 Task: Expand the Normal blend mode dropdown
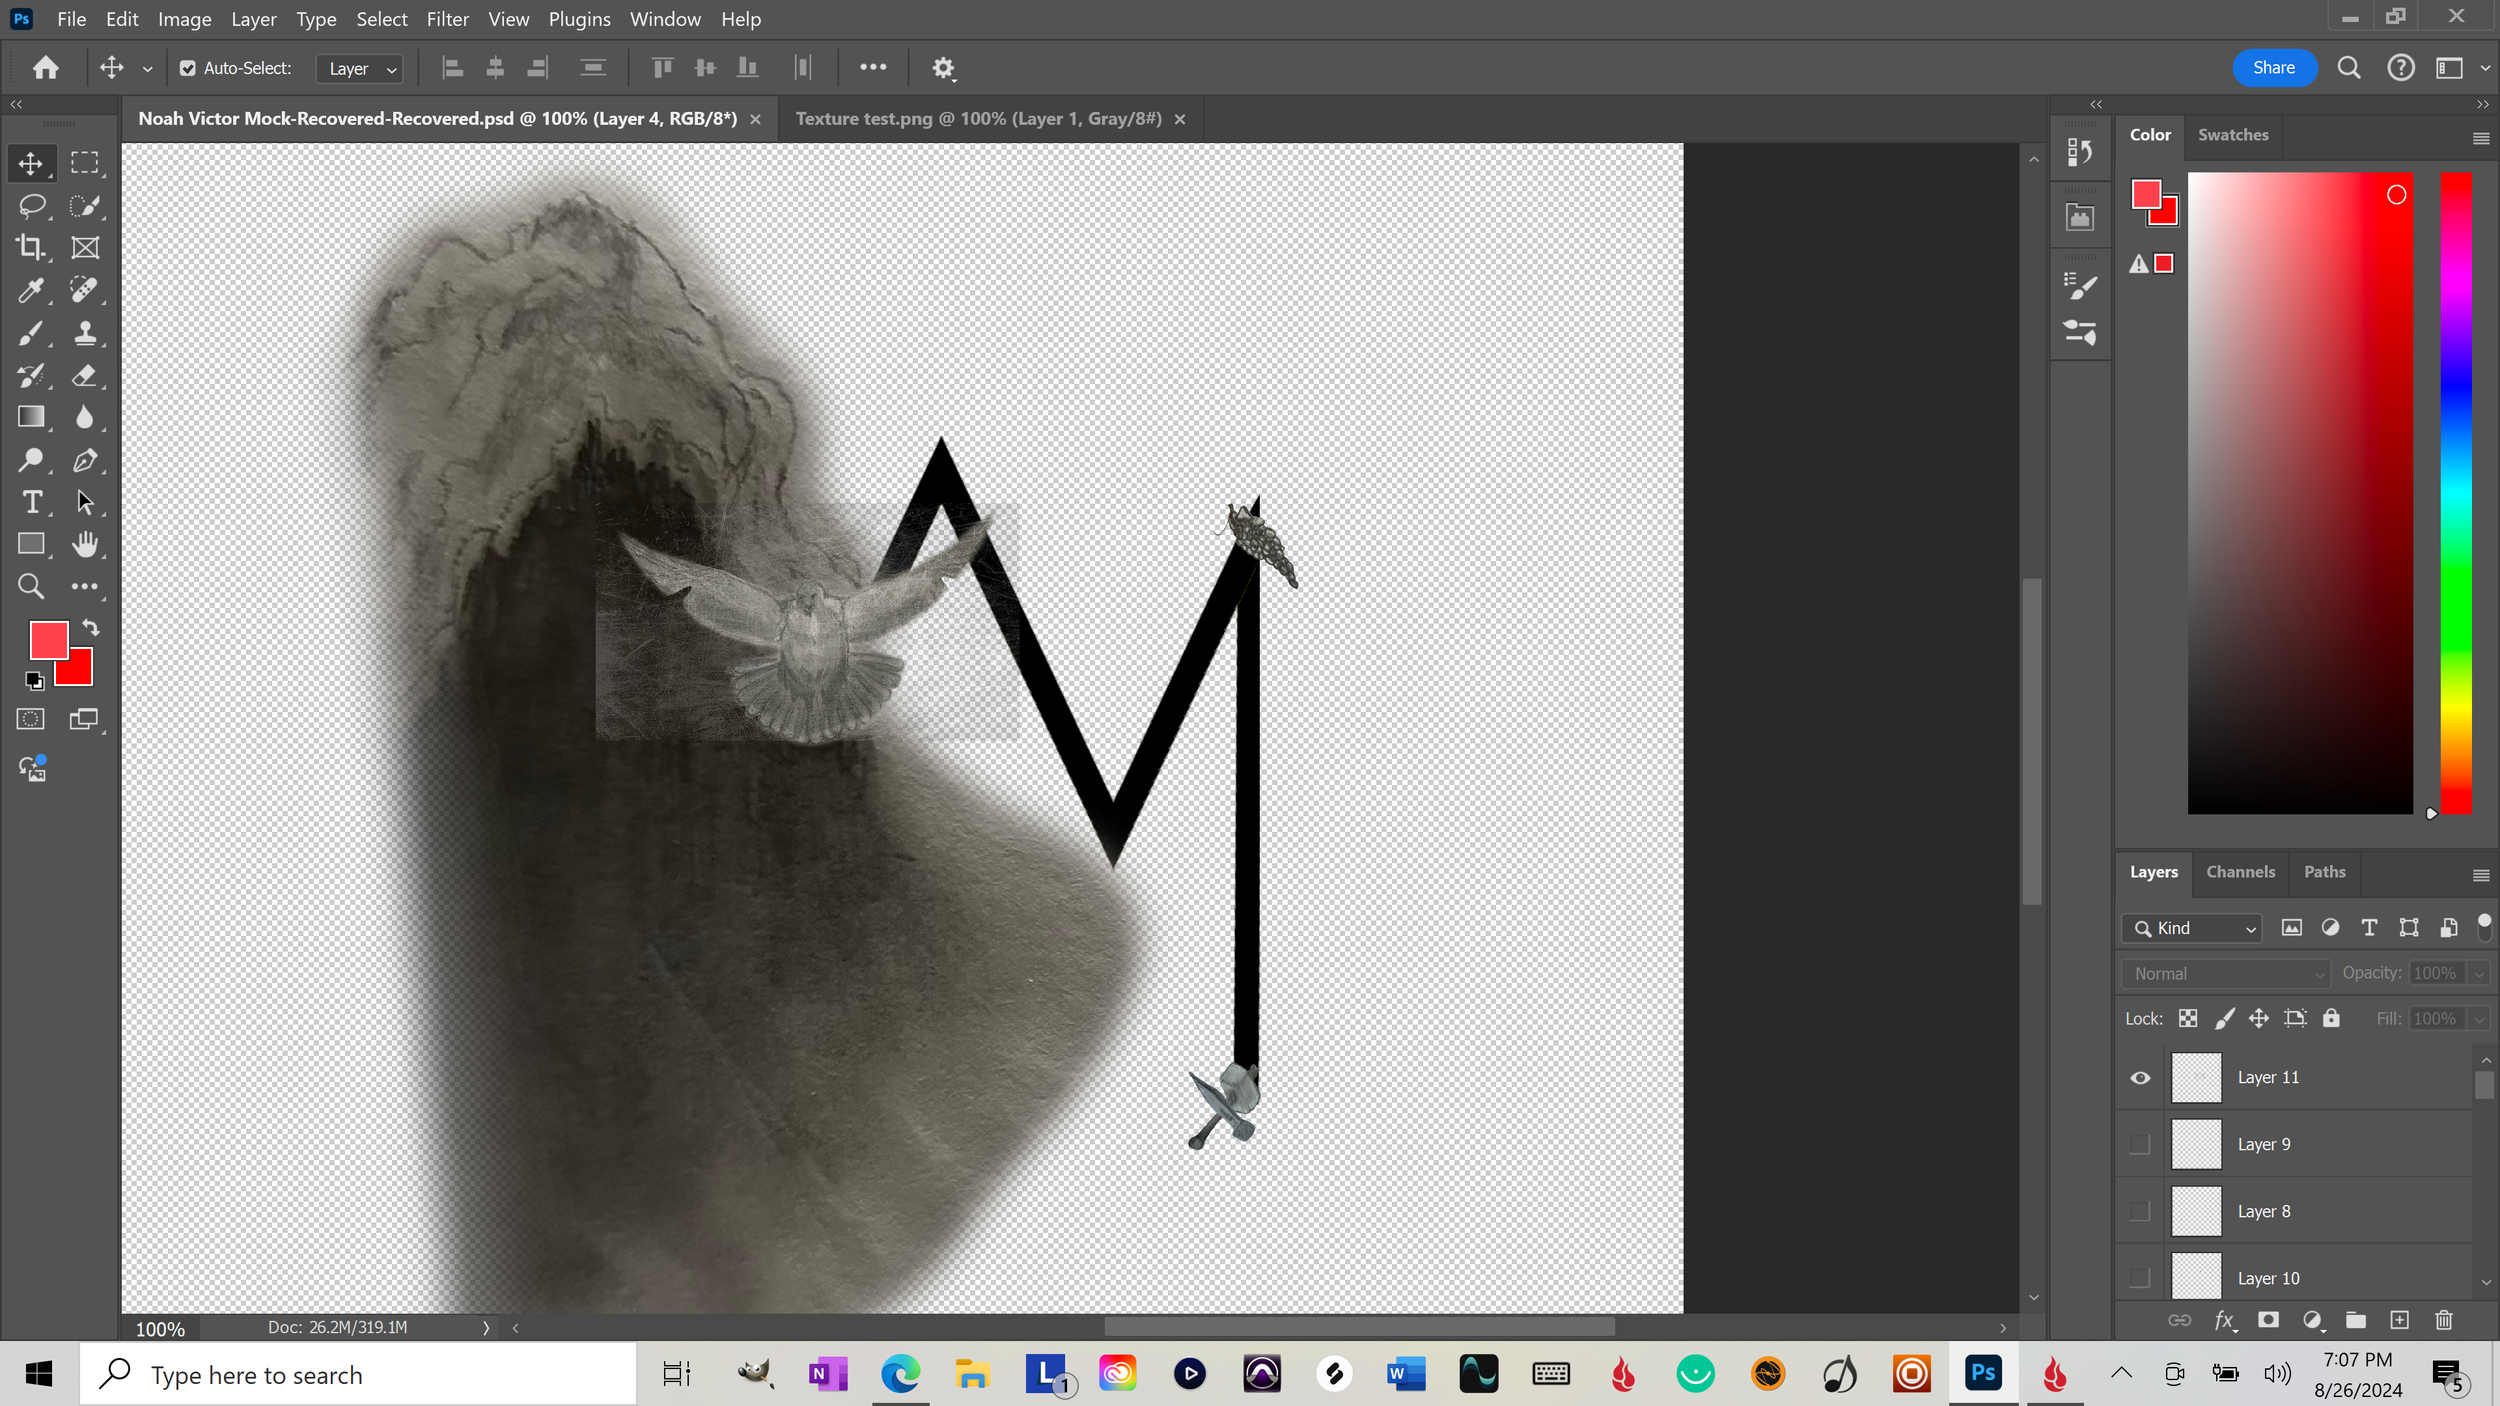[2226, 974]
